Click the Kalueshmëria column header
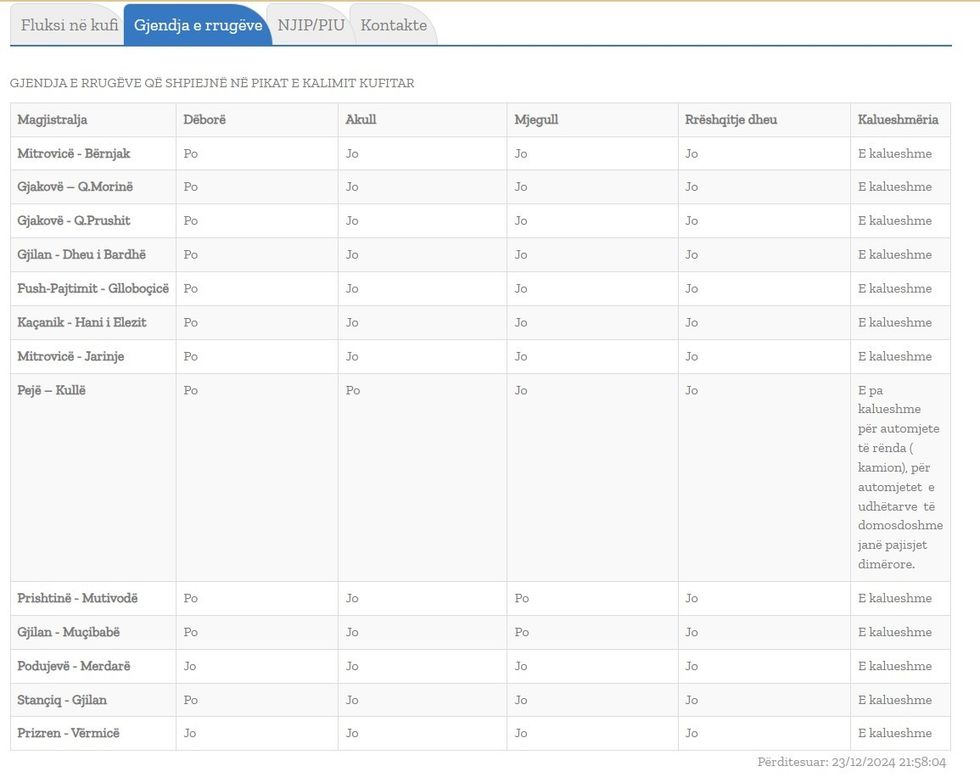The image size is (980, 782). pos(897,119)
